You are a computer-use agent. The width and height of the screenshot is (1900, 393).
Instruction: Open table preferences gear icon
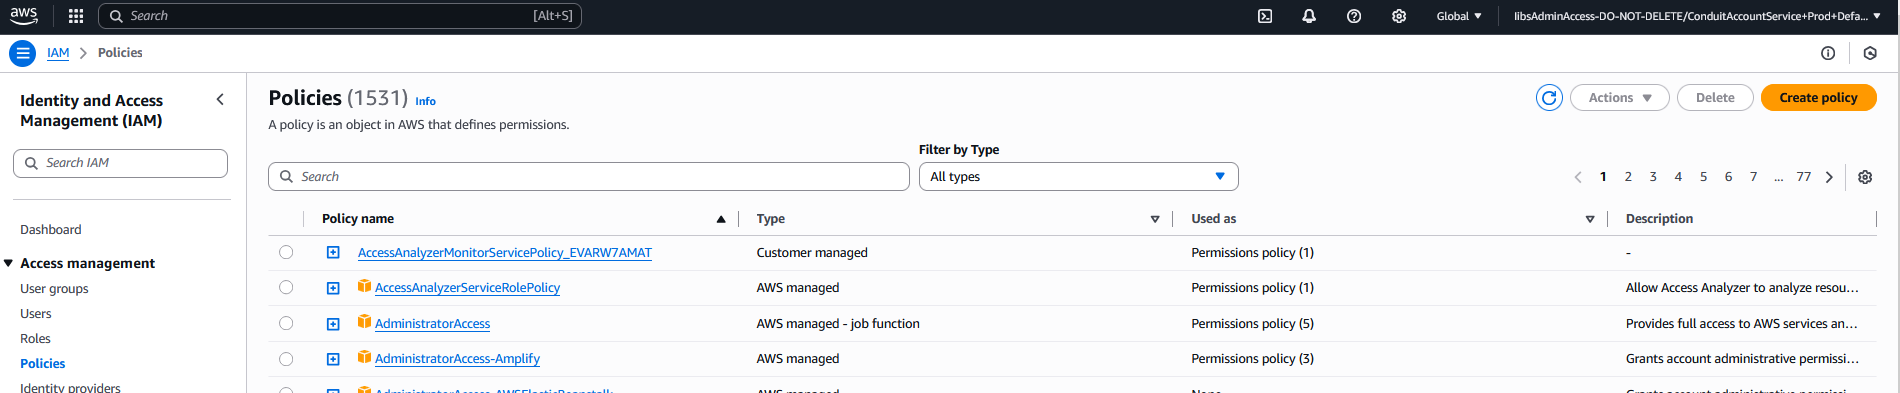coord(1865,177)
